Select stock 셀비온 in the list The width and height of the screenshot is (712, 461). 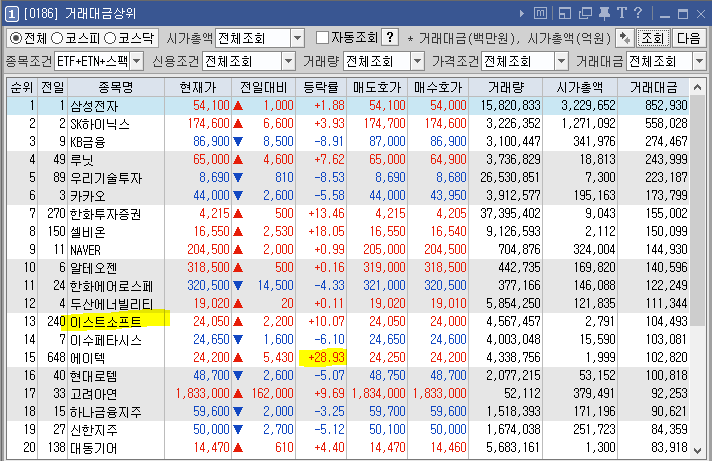click(x=88, y=232)
